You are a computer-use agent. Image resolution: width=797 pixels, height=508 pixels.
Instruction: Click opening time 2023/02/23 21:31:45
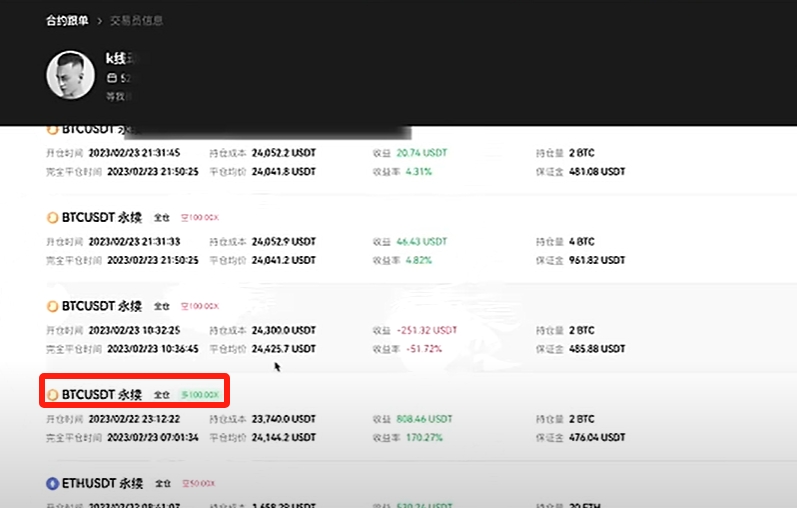(x=134, y=153)
